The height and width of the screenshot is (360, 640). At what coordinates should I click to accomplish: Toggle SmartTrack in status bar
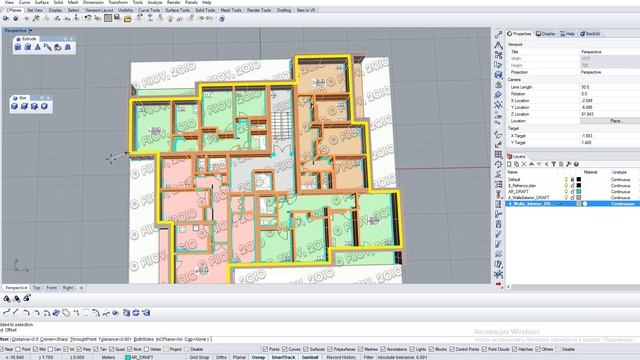click(x=283, y=357)
